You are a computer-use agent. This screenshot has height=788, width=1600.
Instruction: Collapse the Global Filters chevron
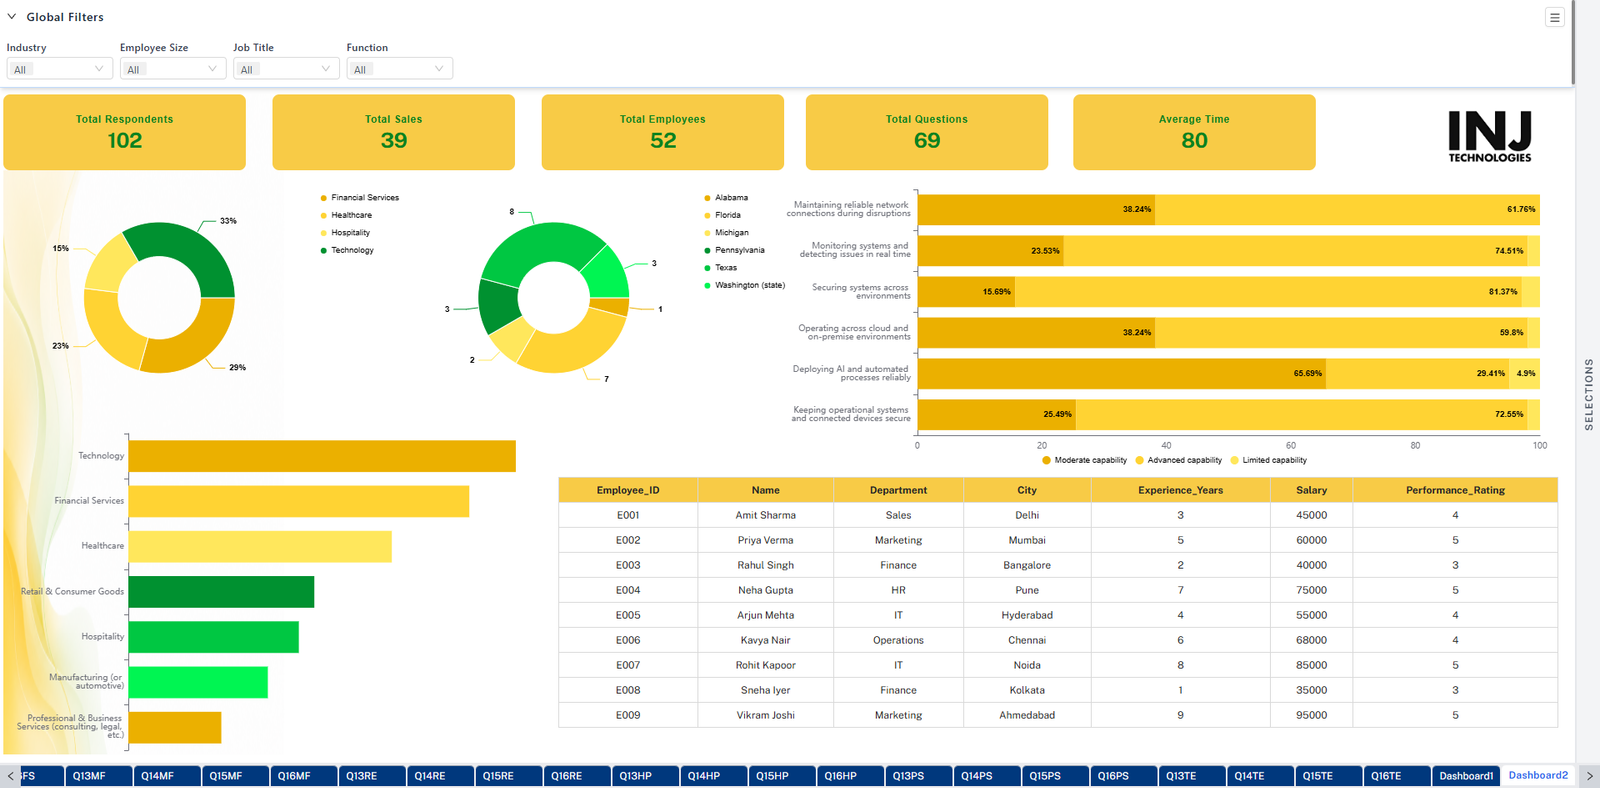pyautogui.click(x=12, y=17)
